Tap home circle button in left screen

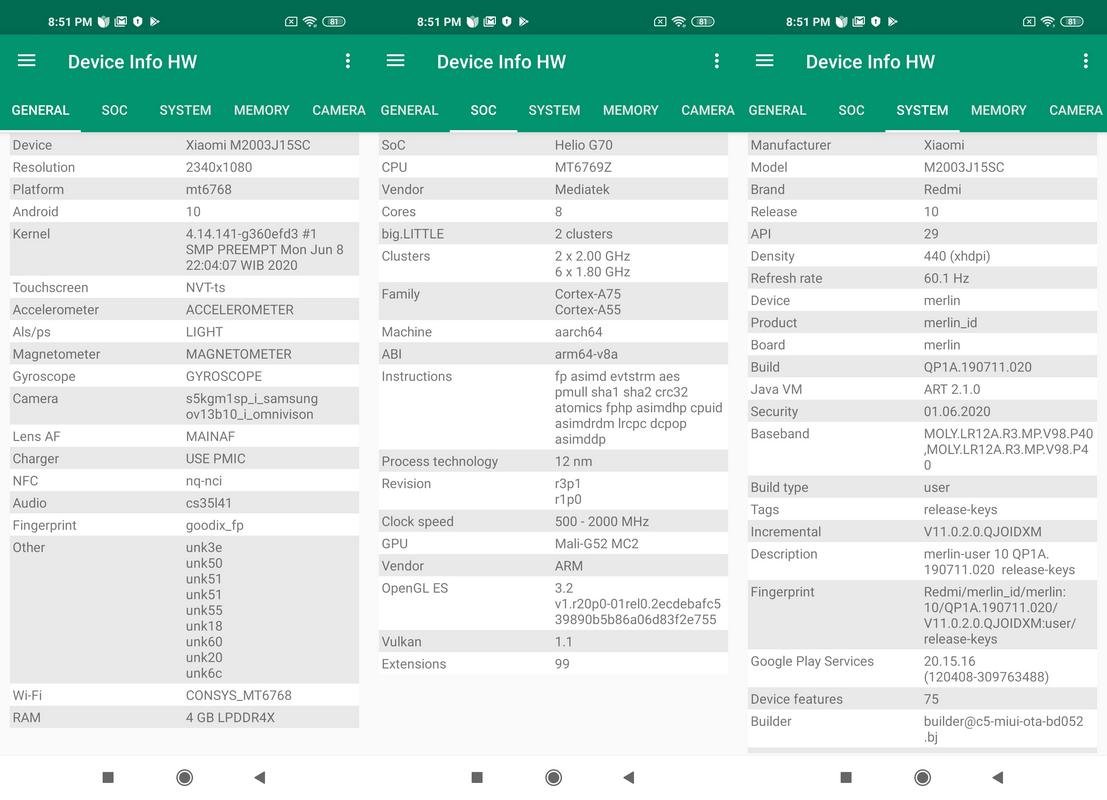click(184, 777)
